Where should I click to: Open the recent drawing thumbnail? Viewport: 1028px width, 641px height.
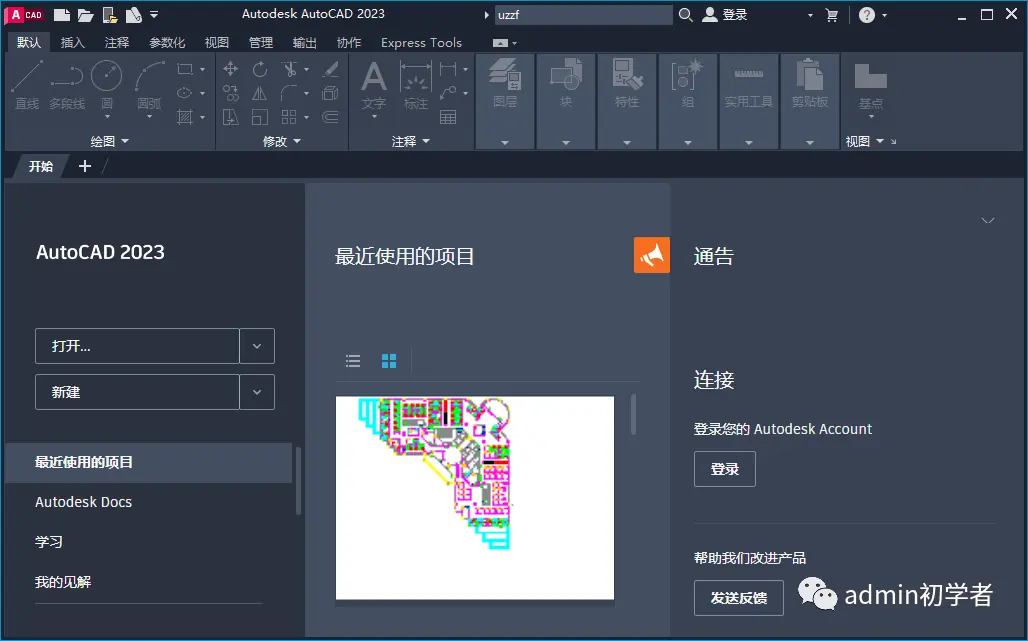pyautogui.click(x=475, y=497)
